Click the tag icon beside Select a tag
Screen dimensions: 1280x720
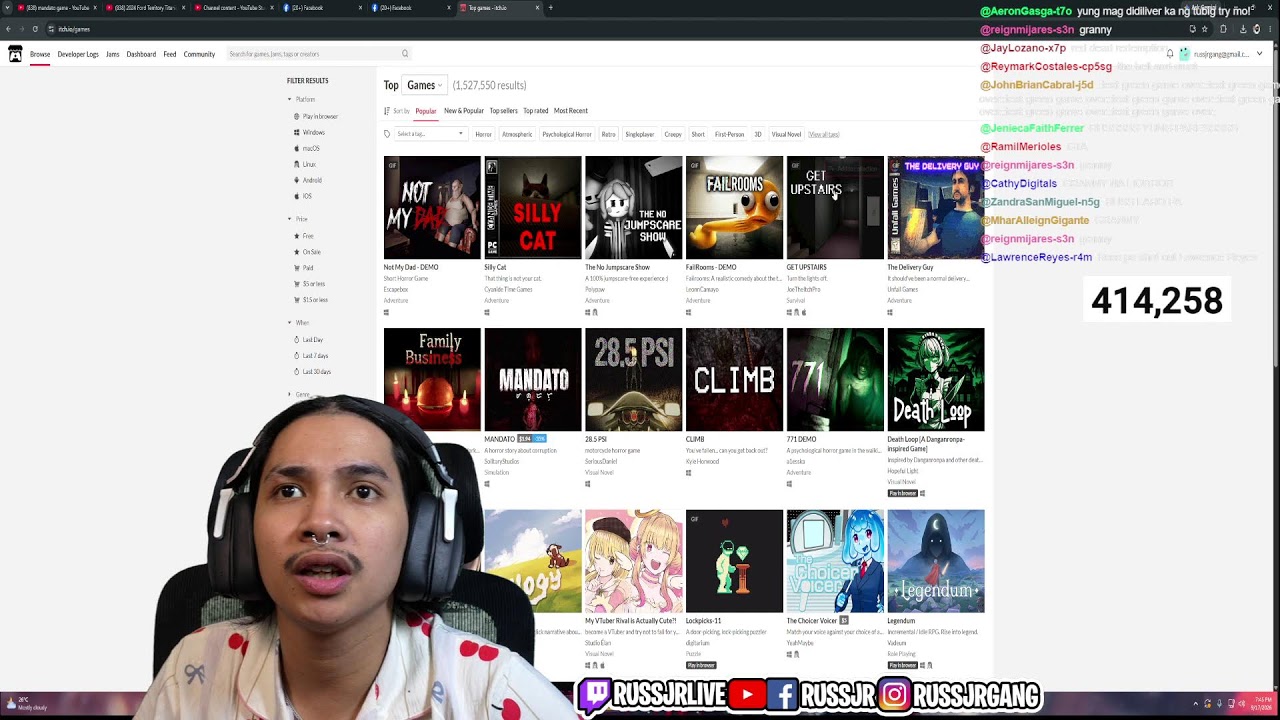pyautogui.click(x=387, y=134)
